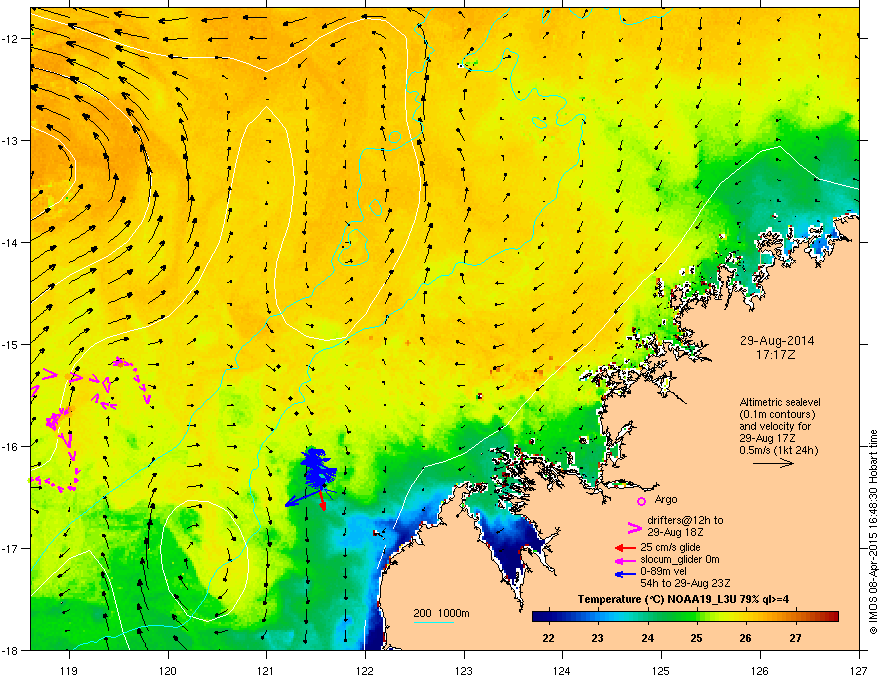Image resolution: width=880 pixels, height=680 pixels.
Task: Click the blue arrow beside "0-89m vel"
Action: (625, 573)
